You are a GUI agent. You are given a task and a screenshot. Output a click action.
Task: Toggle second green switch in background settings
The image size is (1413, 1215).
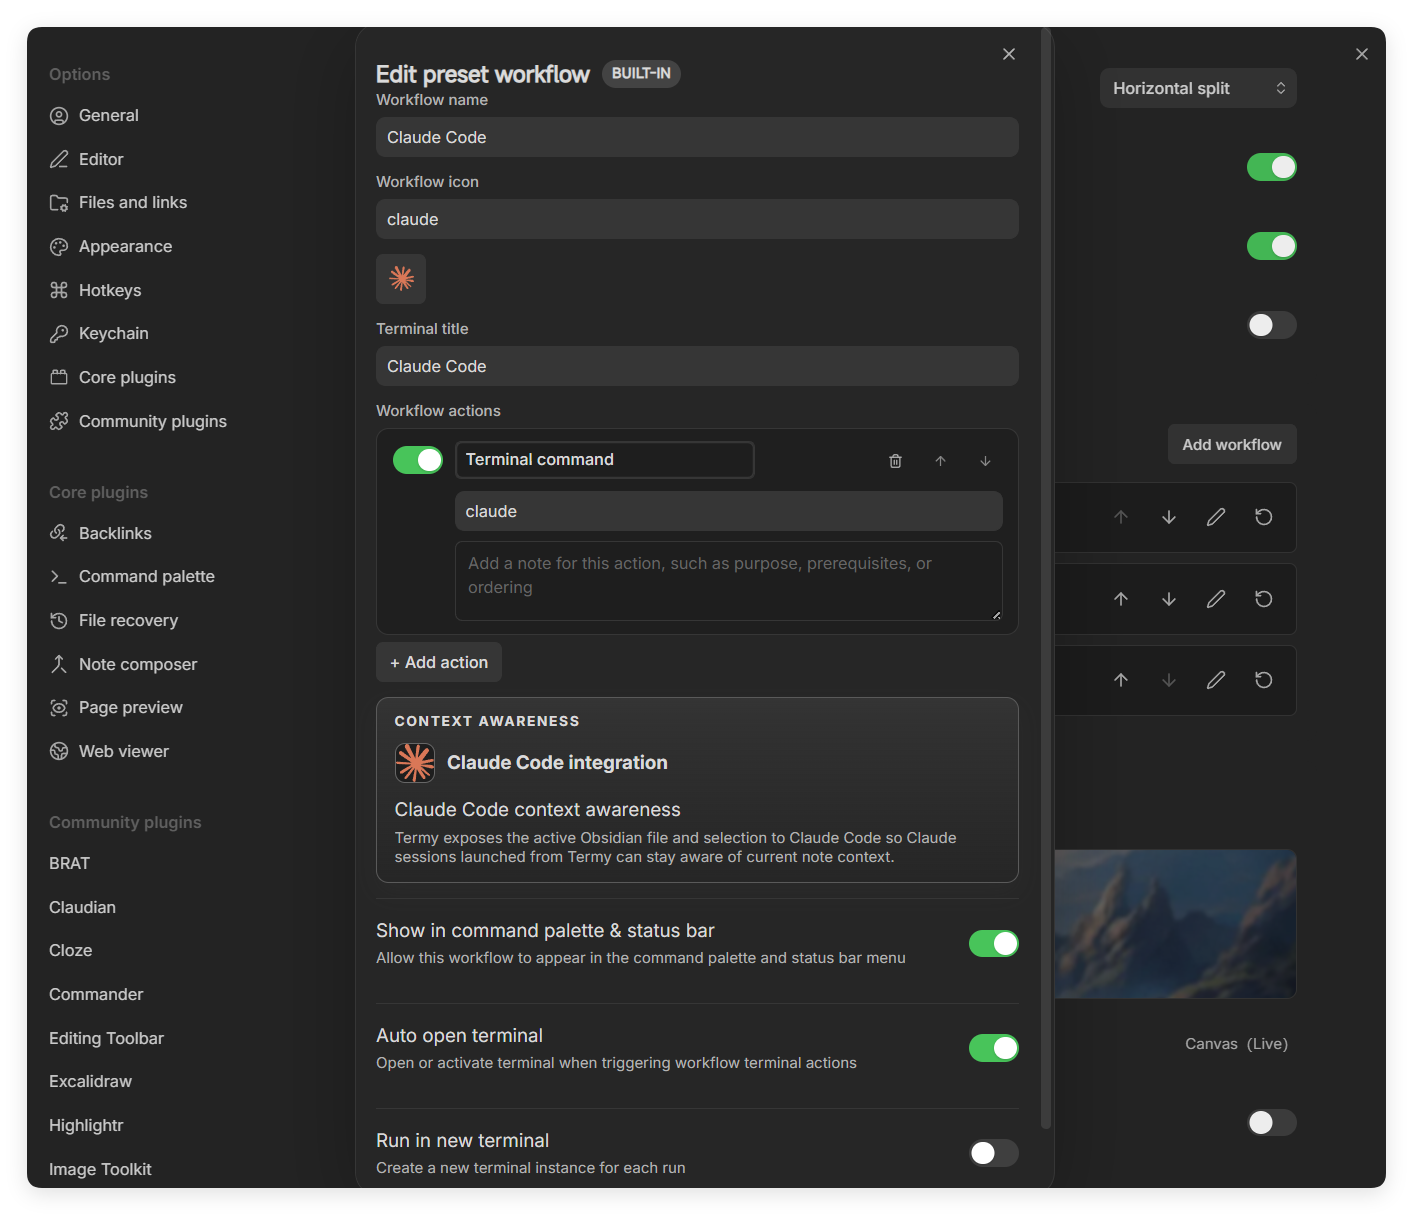(x=1272, y=246)
